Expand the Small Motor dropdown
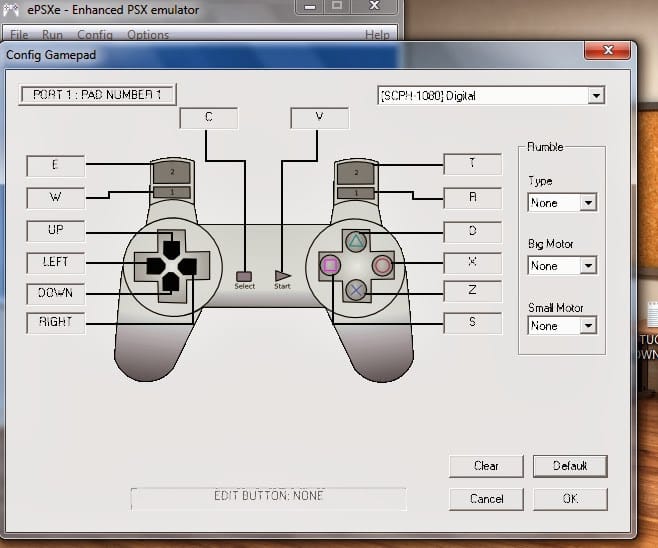Image resolution: width=658 pixels, height=548 pixels. 588,326
